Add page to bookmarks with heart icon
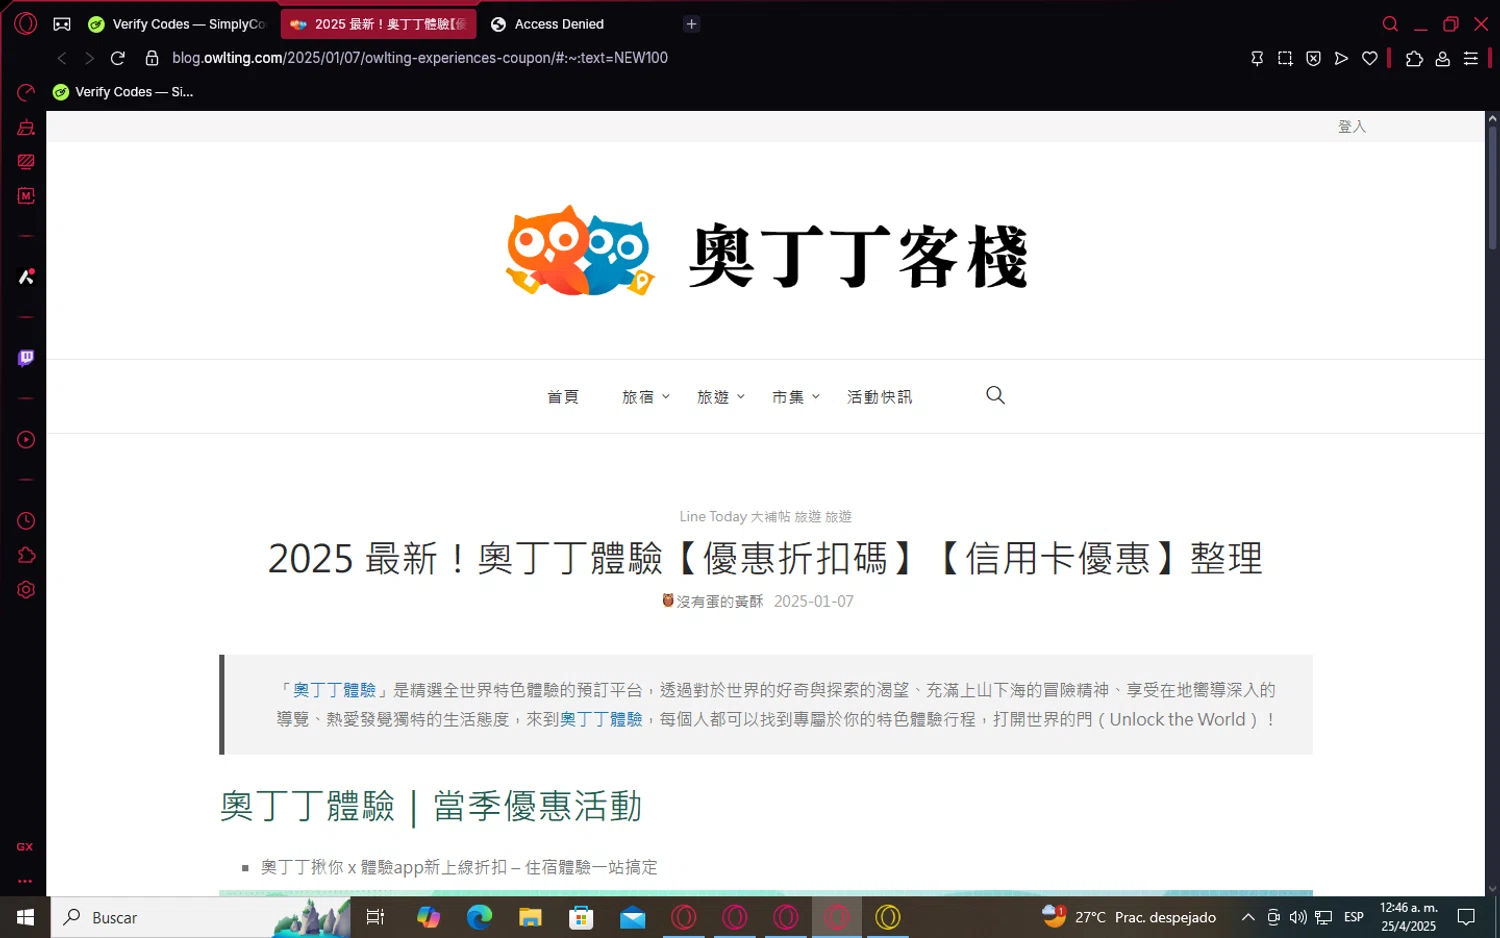 tap(1369, 59)
